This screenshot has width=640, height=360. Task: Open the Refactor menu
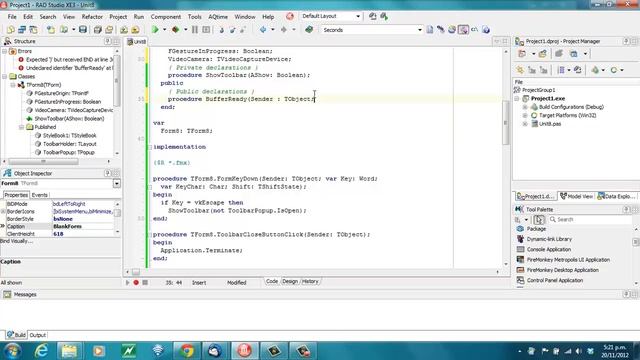pos(92,17)
